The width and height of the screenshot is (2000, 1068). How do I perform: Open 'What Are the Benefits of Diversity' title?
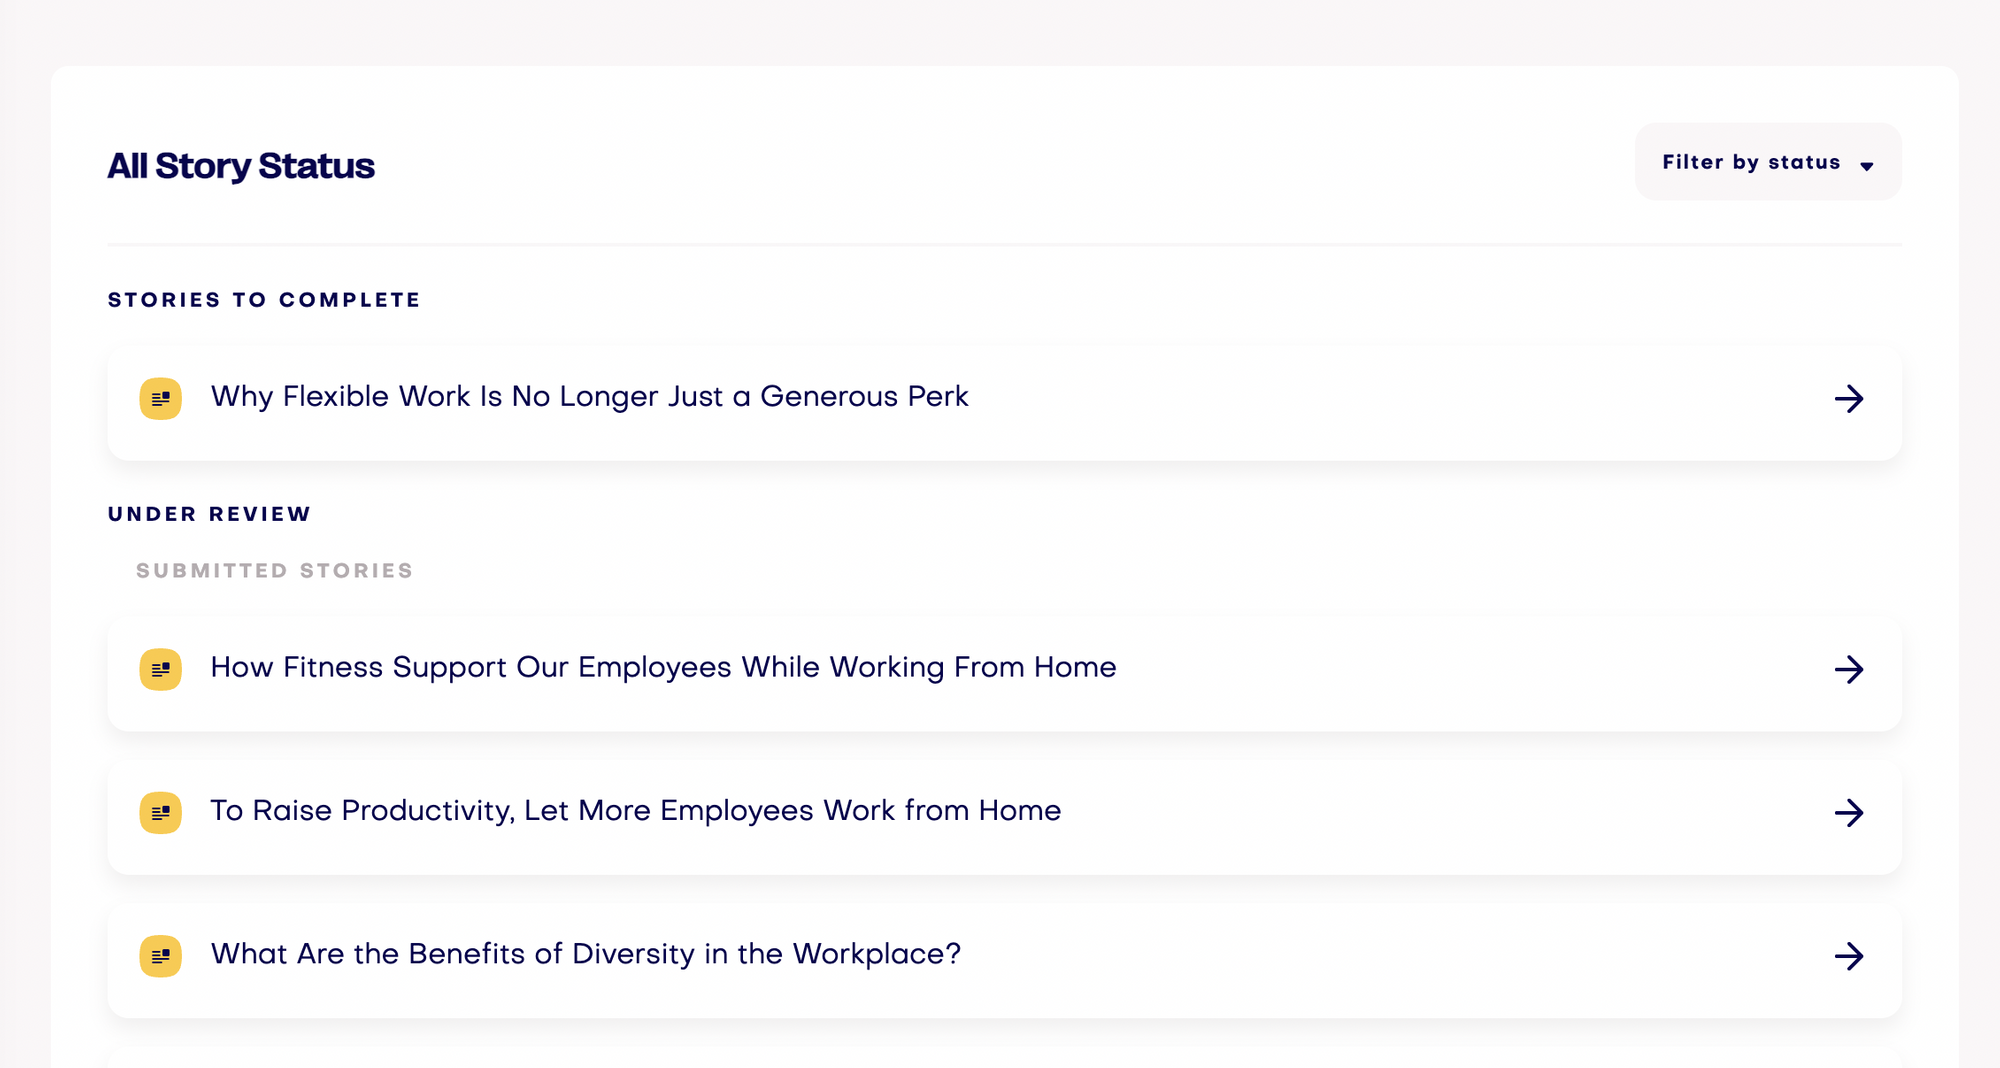coord(585,954)
